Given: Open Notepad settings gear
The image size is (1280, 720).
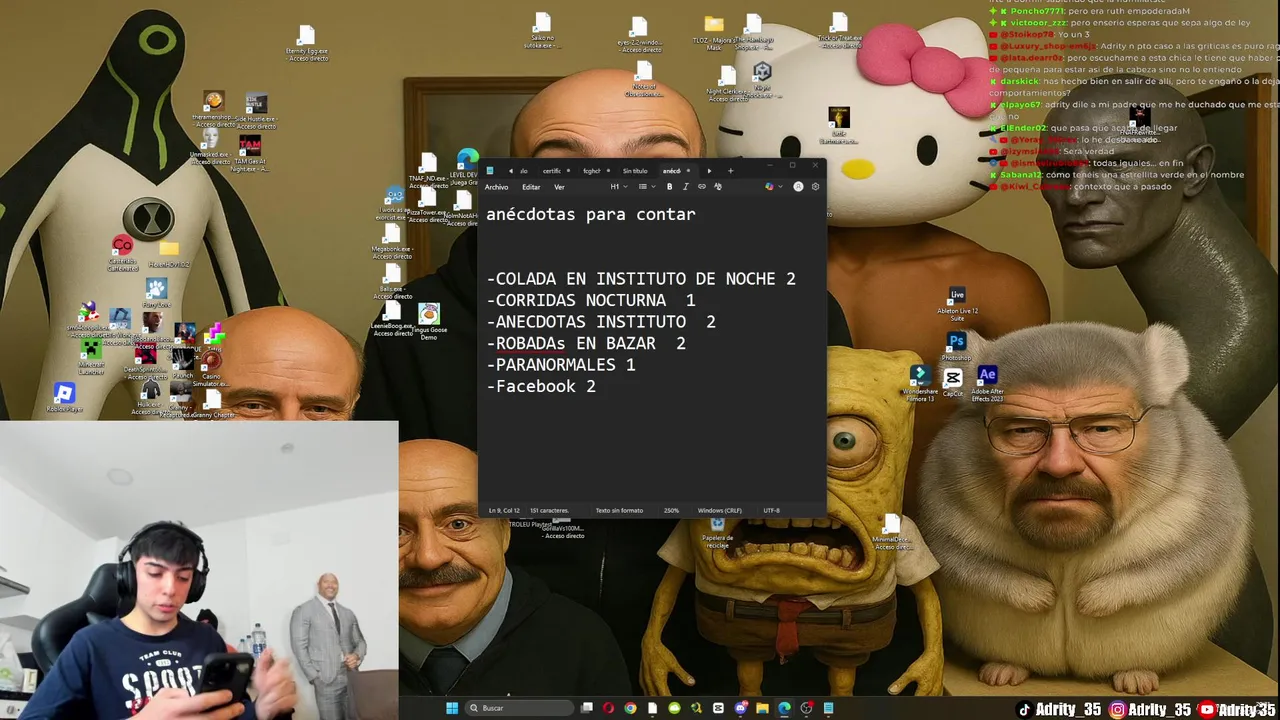Looking at the screenshot, I should (815, 187).
